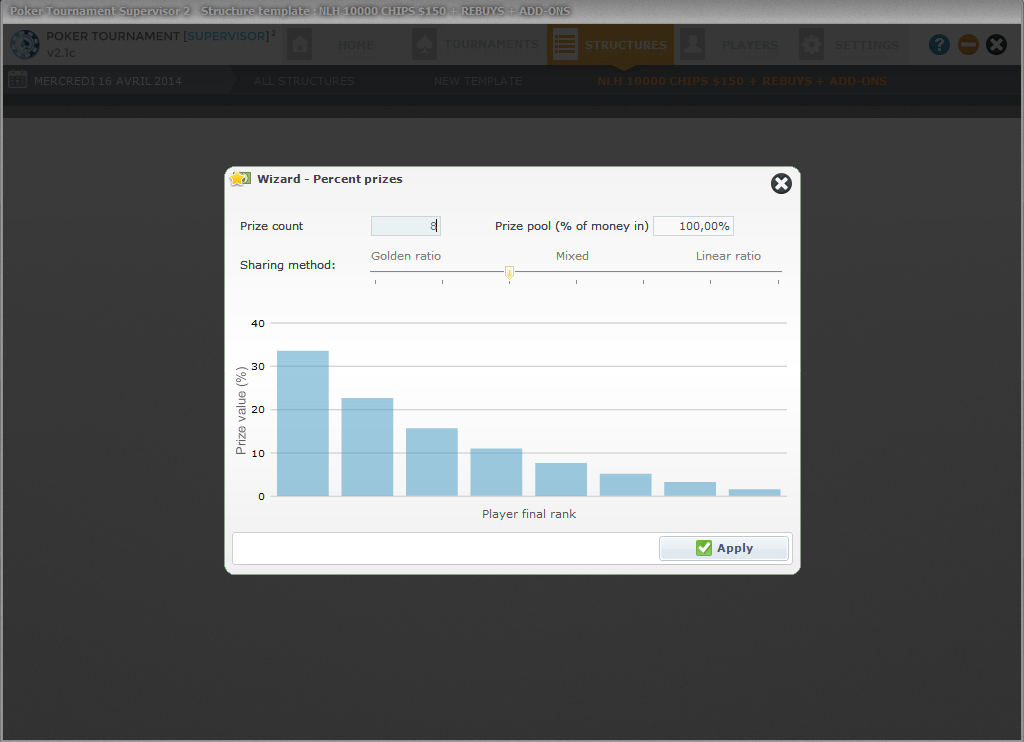Image resolution: width=1024 pixels, height=742 pixels.
Task: Click the calendar icon beside the date
Action: click(x=17, y=81)
